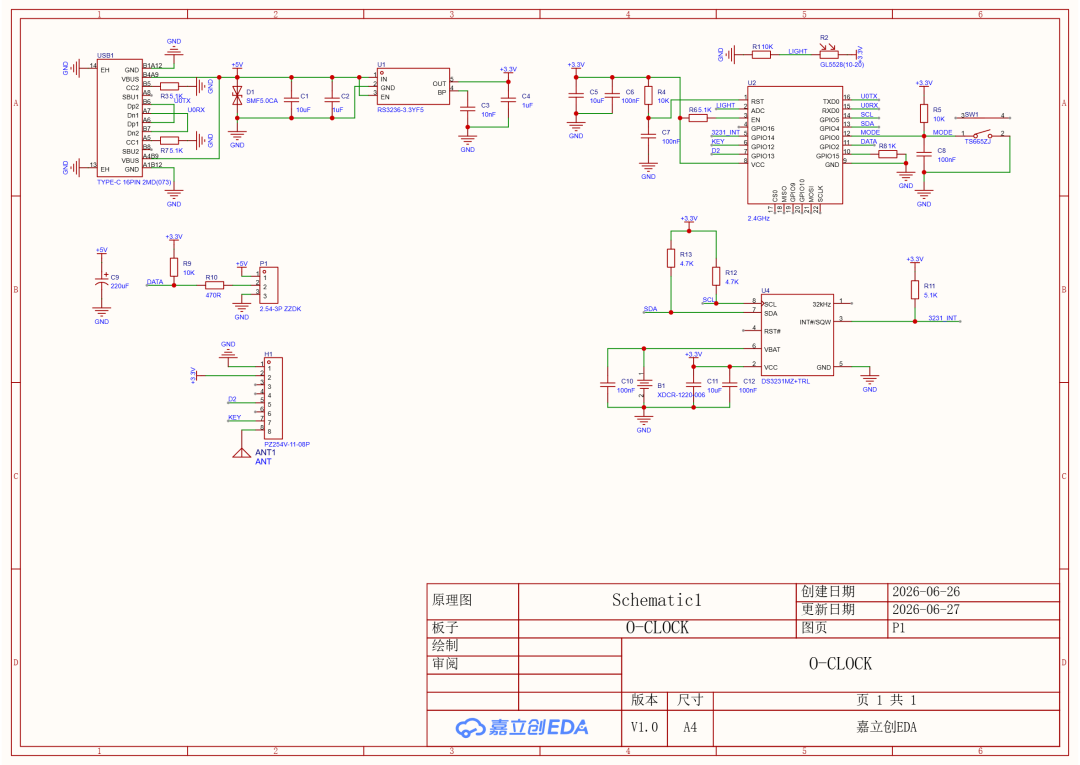Click the 嘉立创EDA cloud logo in title block
The image size is (1080, 765).
[x=521, y=727]
